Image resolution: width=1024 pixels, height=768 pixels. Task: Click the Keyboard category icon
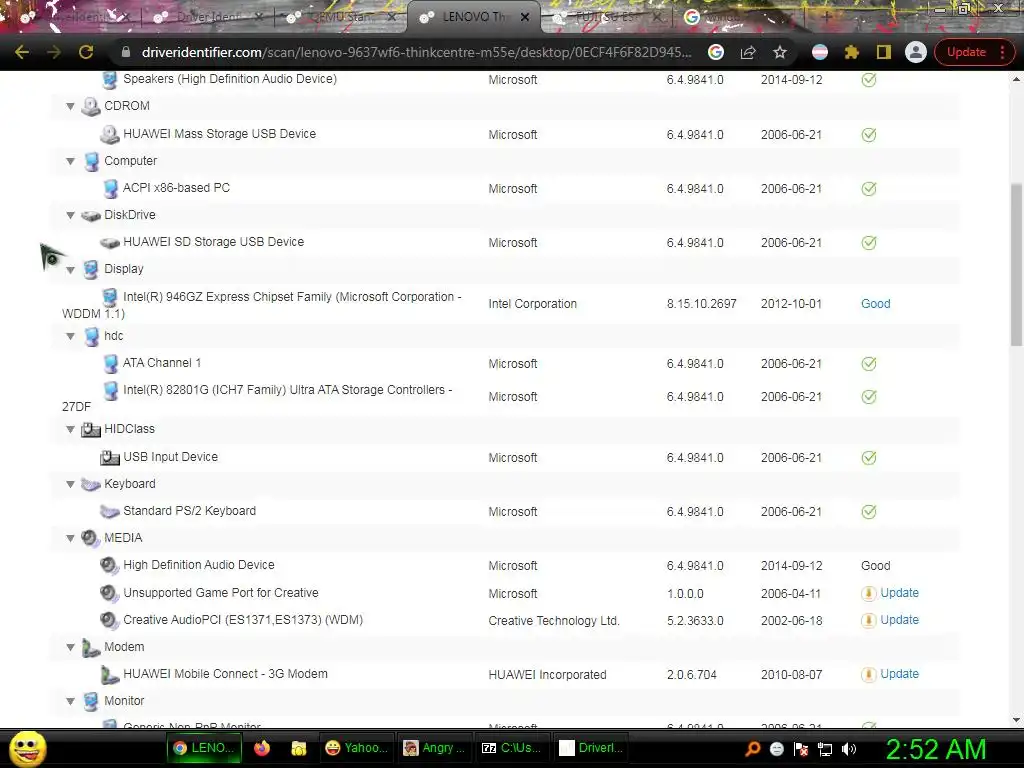pos(91,485)
